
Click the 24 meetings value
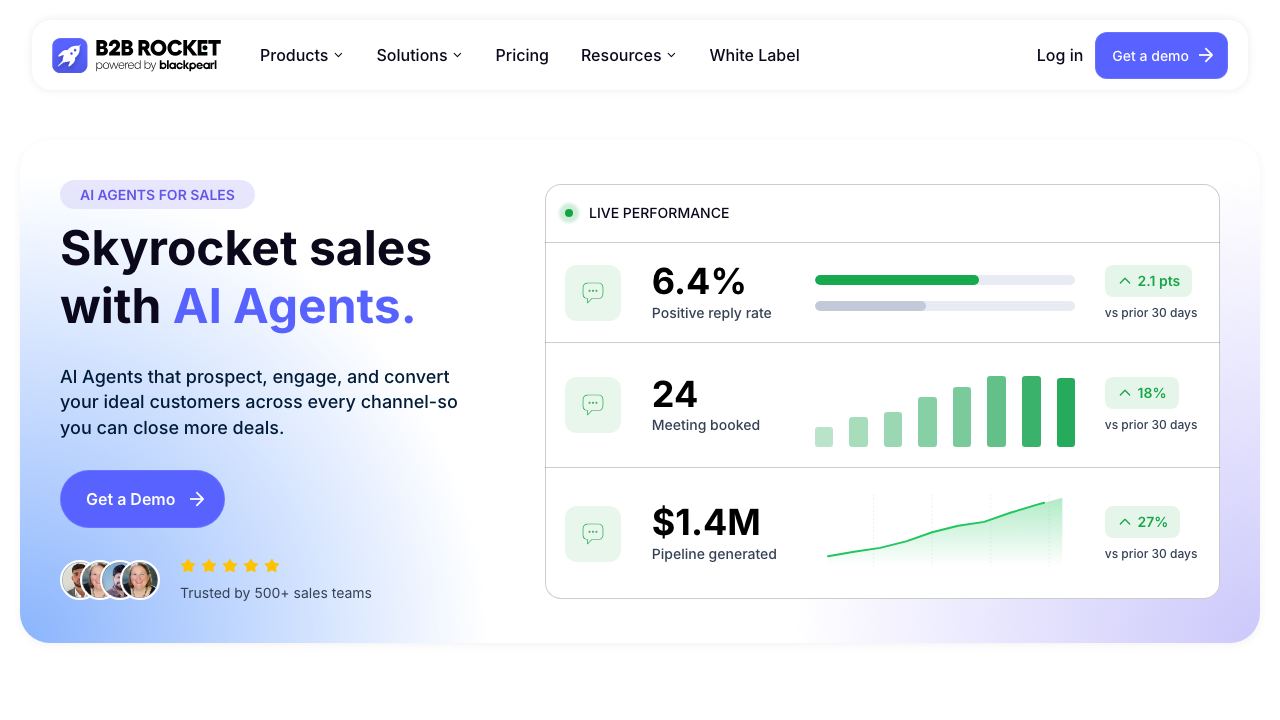(675, 394)
